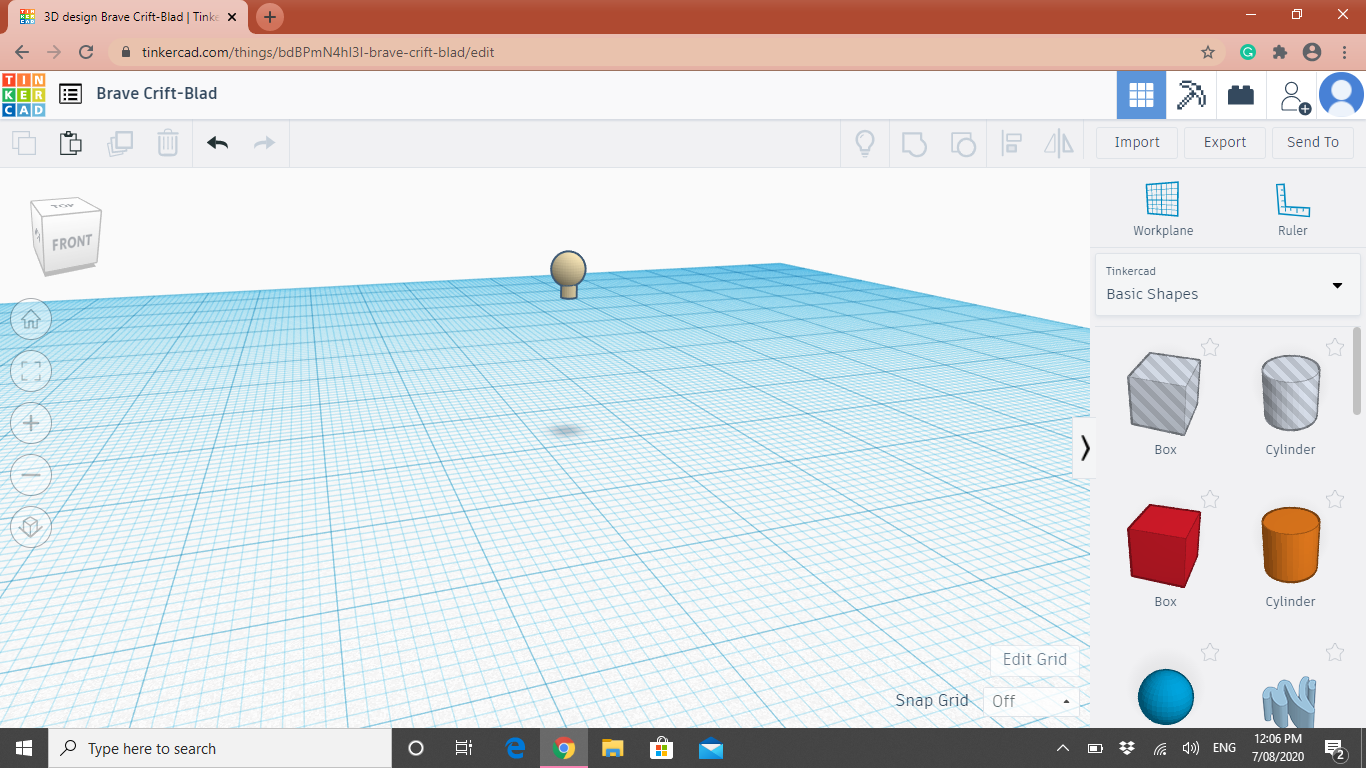Image resolution: width=1366 pixels, height=768 pixels.
Task: Open File Explorer from taskbar
Action: pyautogui.click(x=612, y=748)
